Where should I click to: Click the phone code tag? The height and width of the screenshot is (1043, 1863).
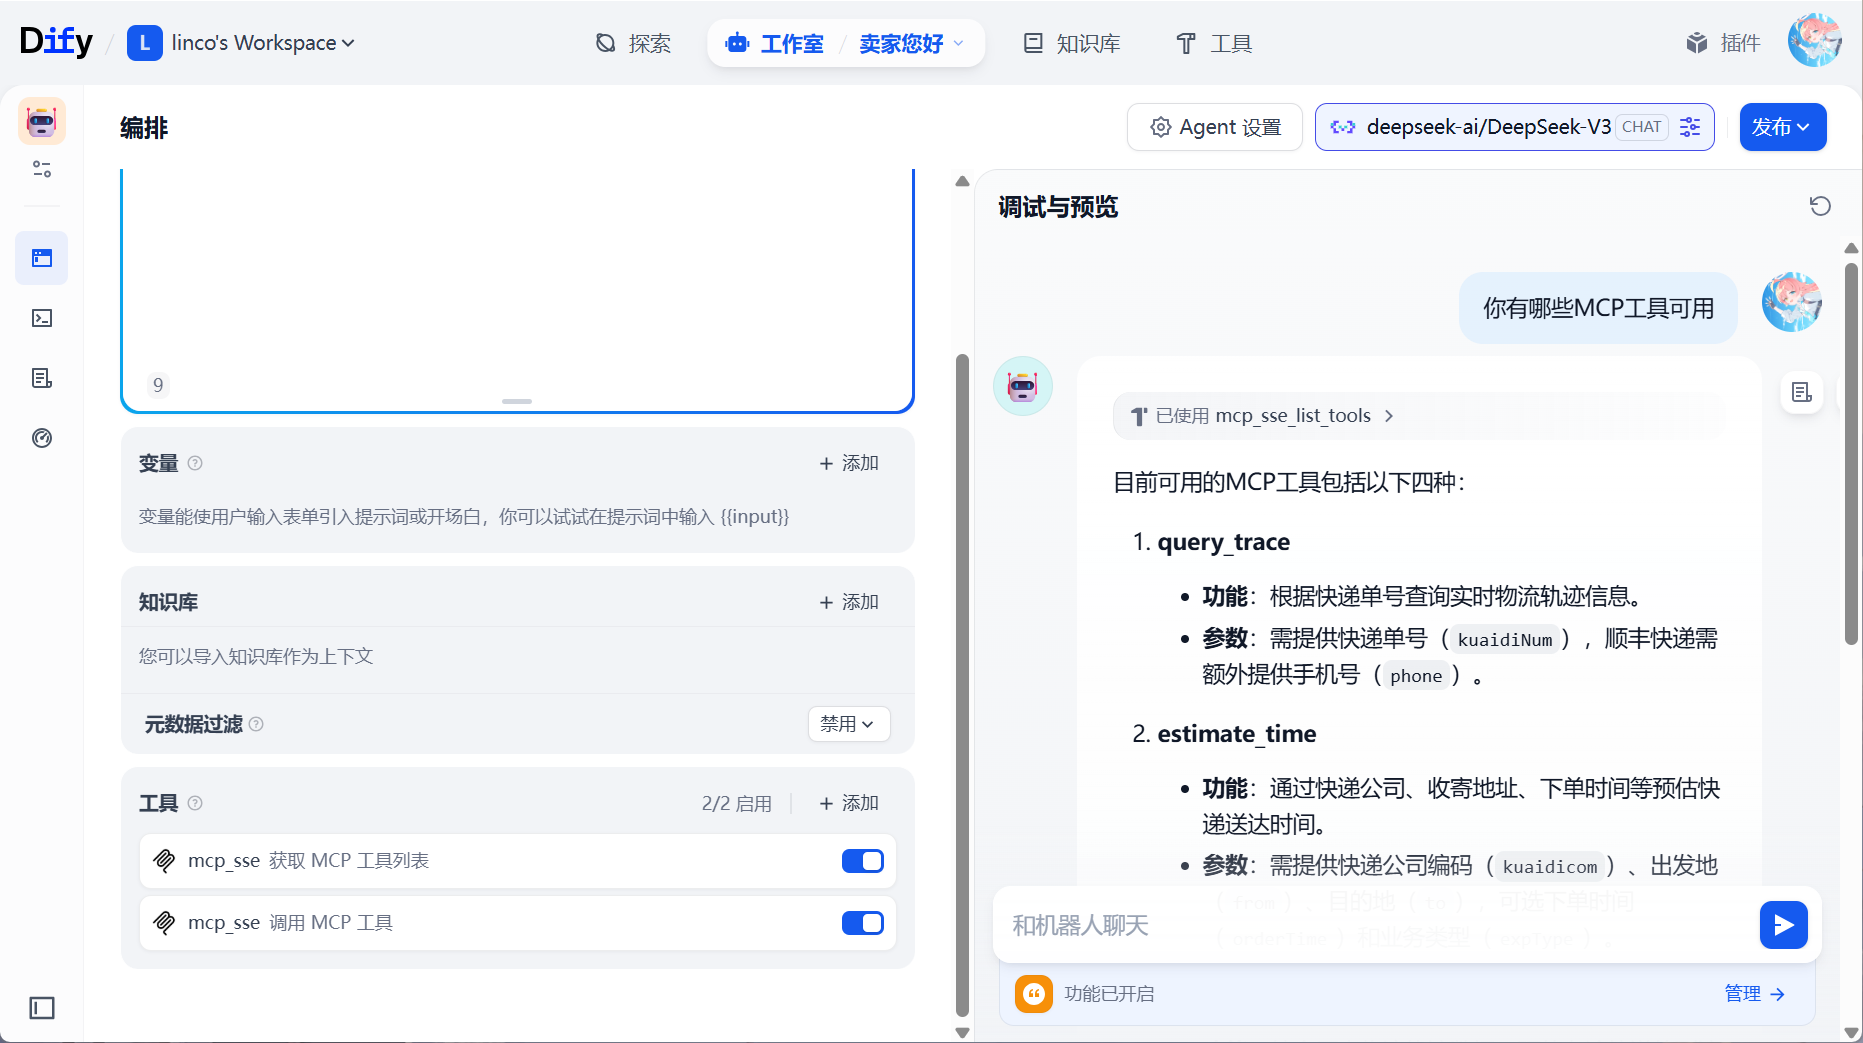(1416, 675)
